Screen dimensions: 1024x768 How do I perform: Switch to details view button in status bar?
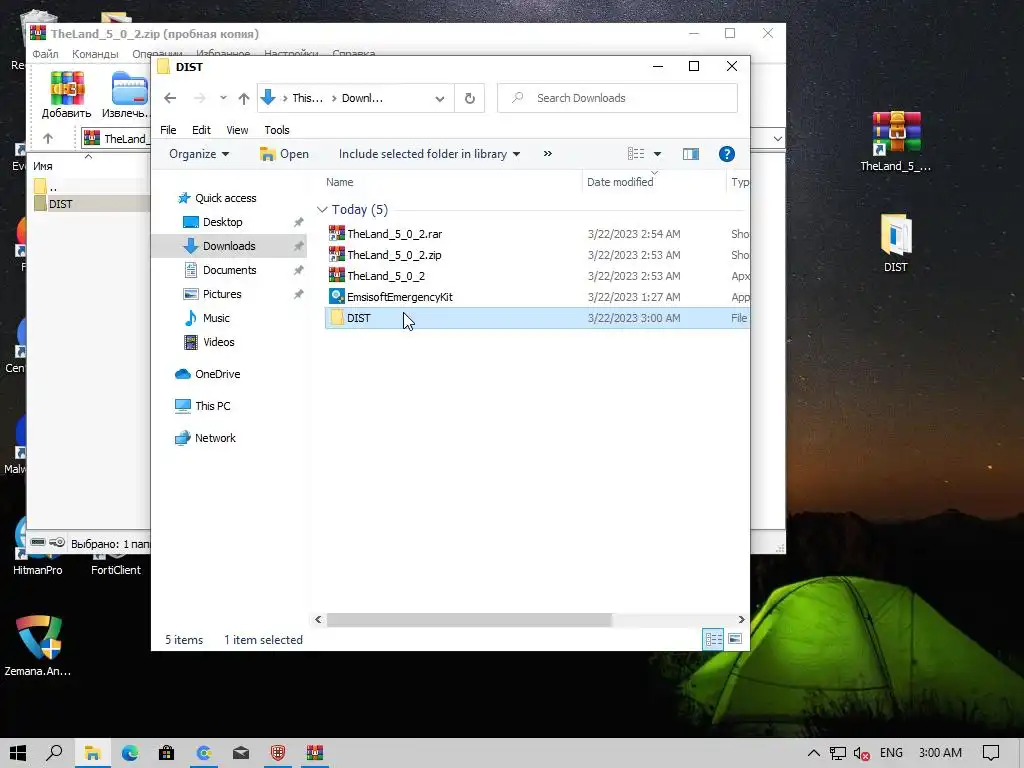[713, 639]
